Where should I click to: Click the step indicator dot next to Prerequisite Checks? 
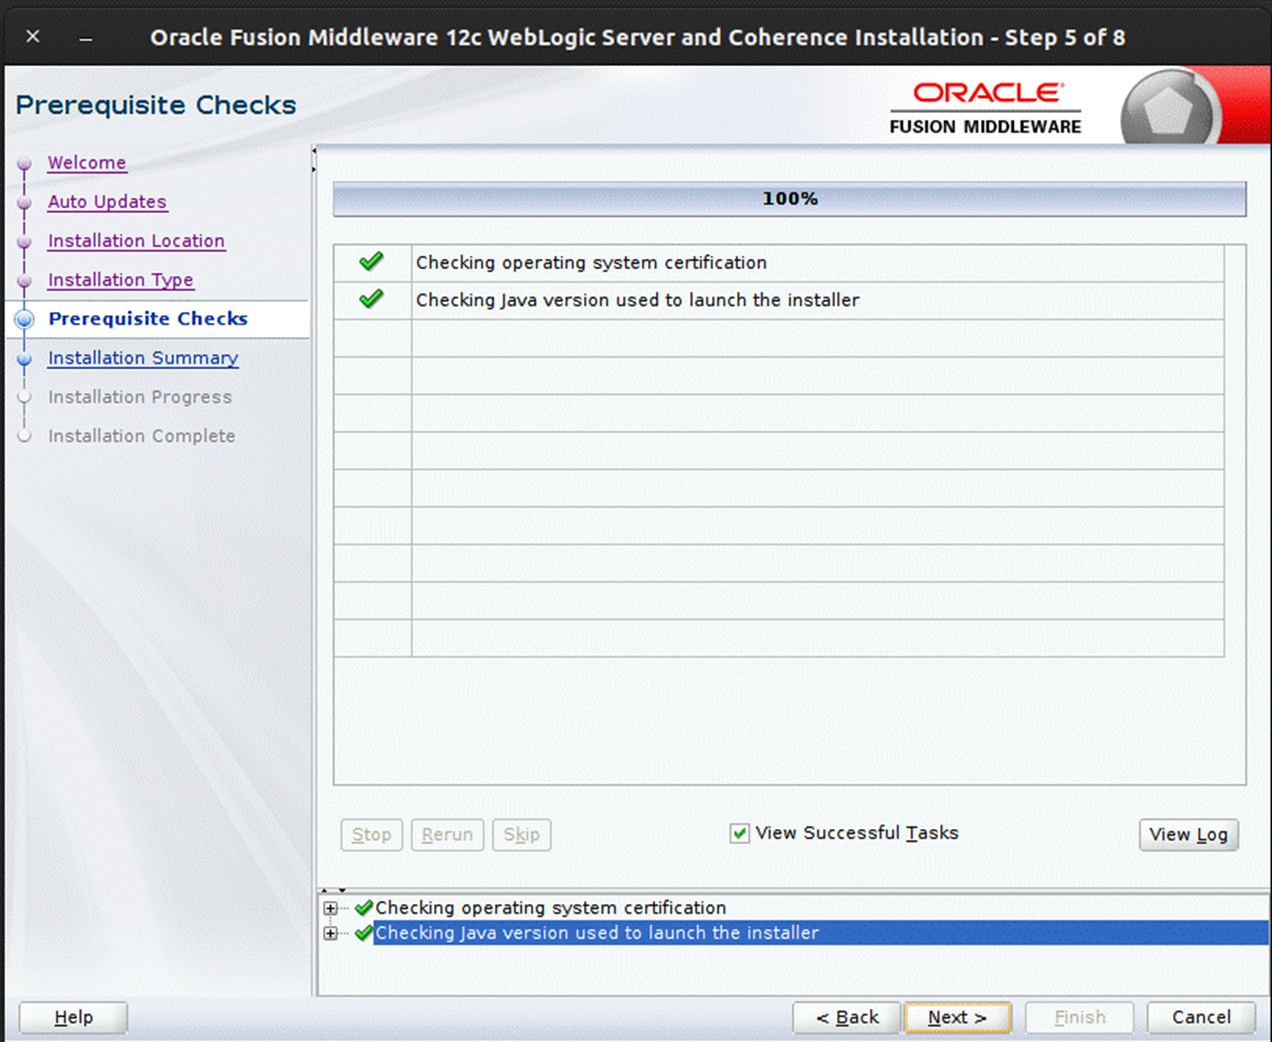point(24,319)
